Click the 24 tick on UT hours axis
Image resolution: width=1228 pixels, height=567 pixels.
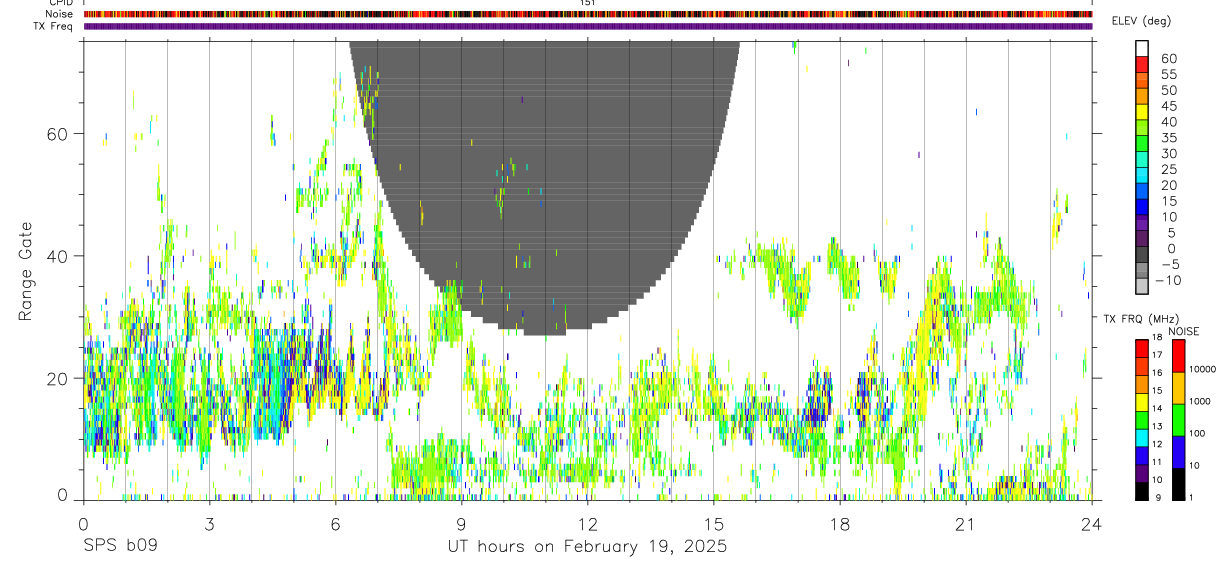pyautogui.click(x=1091, y=524)
